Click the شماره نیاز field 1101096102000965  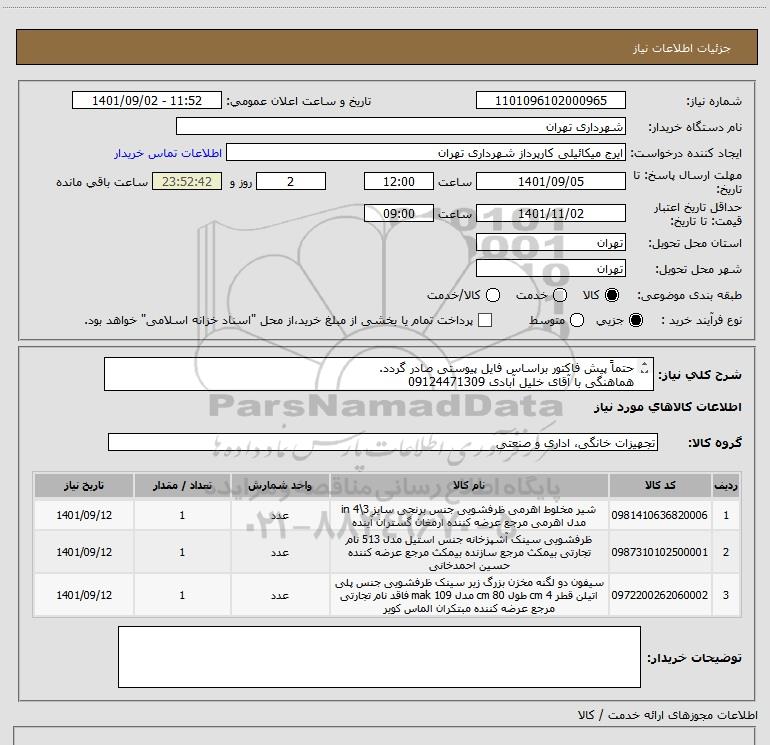tap(550, 101)
